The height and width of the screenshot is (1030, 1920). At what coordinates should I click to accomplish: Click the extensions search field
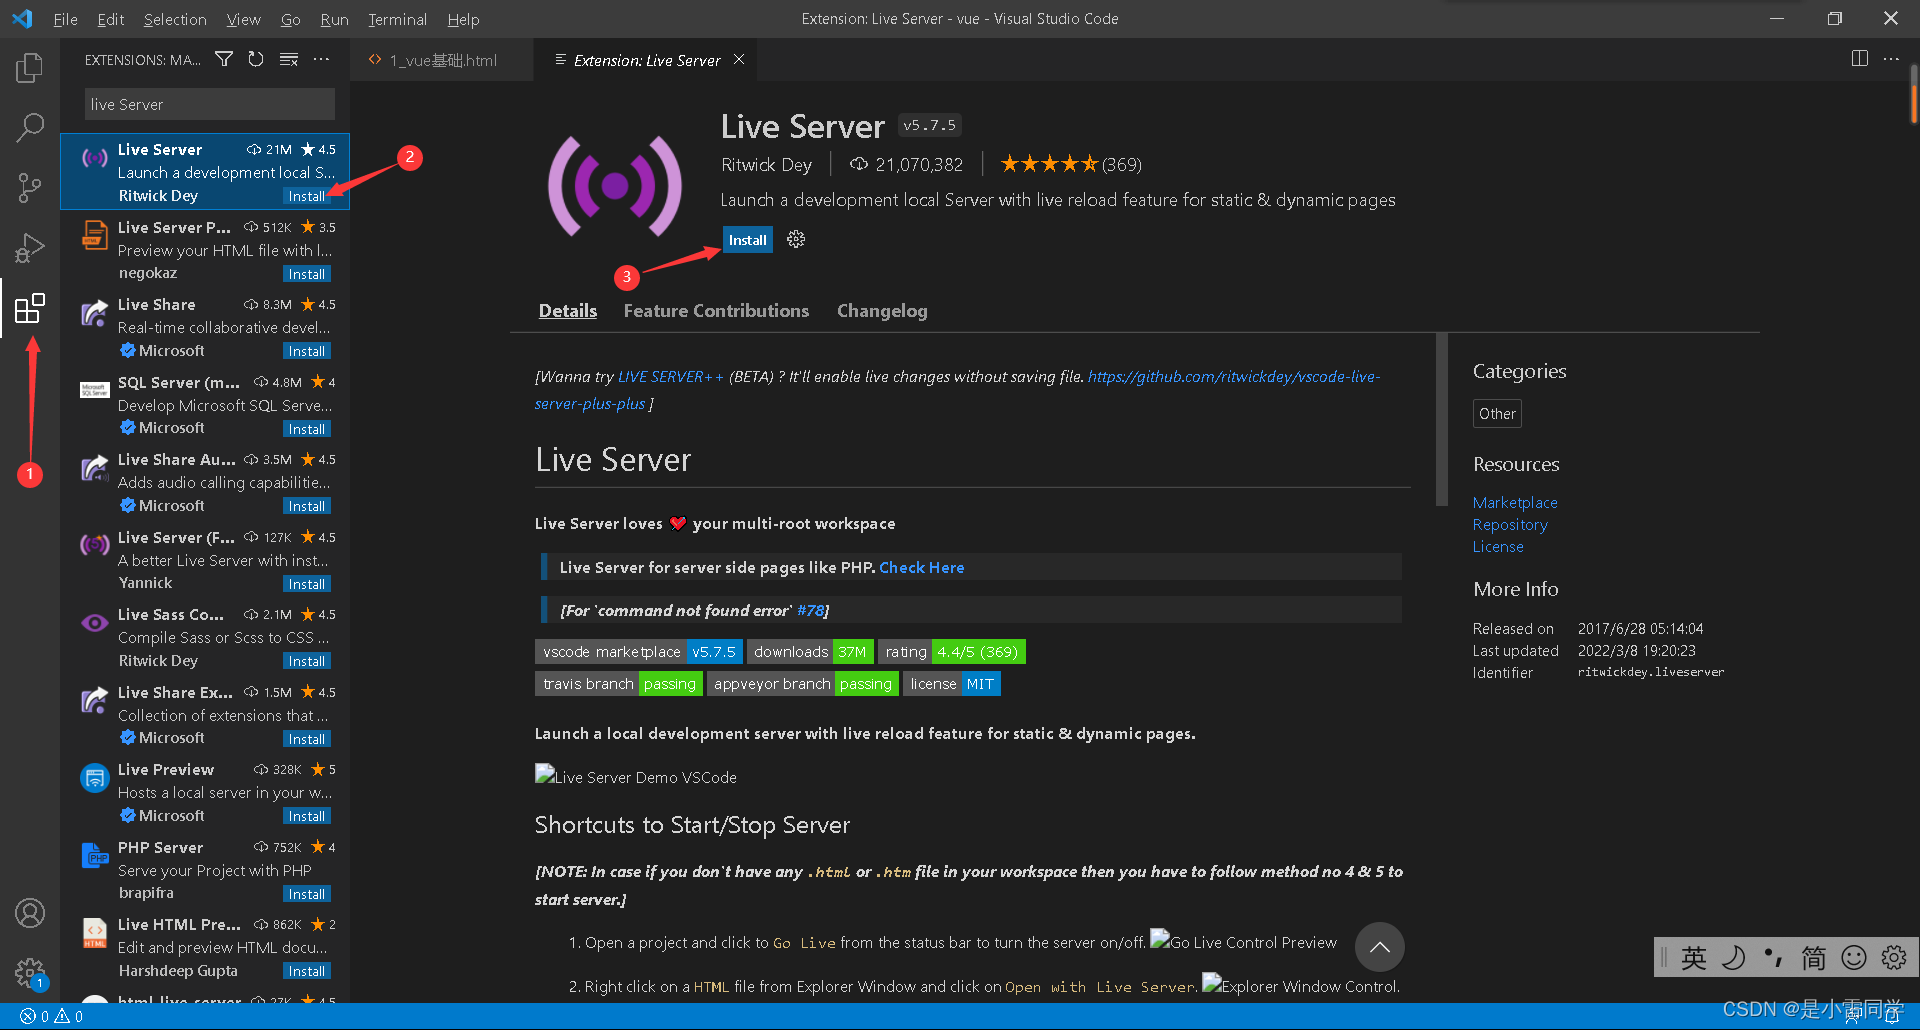209,104
